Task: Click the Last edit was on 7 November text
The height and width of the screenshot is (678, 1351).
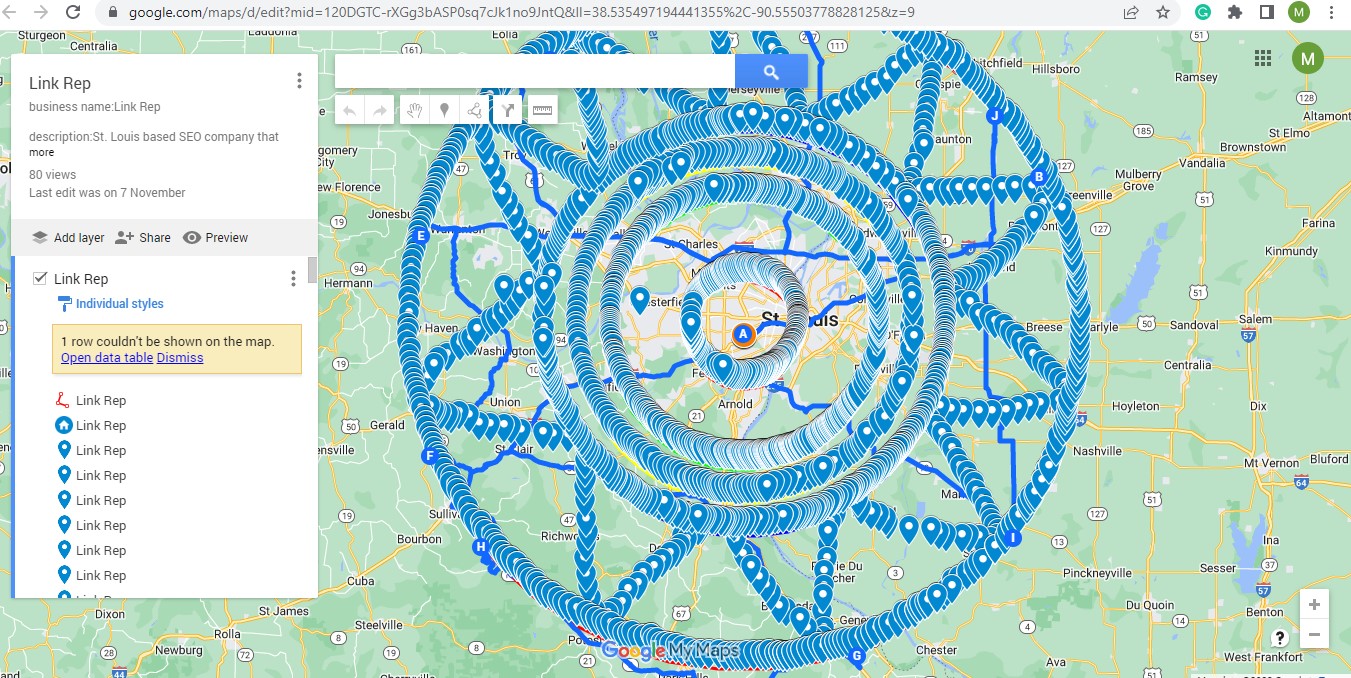Action: point(107,193)
